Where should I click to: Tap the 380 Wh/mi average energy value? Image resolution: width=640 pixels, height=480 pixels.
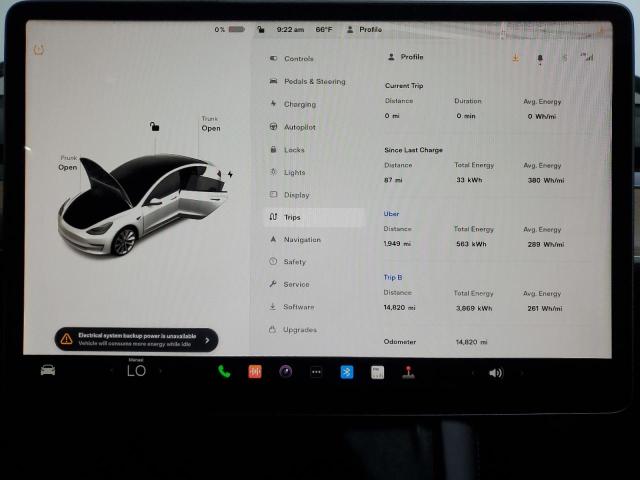546,180
